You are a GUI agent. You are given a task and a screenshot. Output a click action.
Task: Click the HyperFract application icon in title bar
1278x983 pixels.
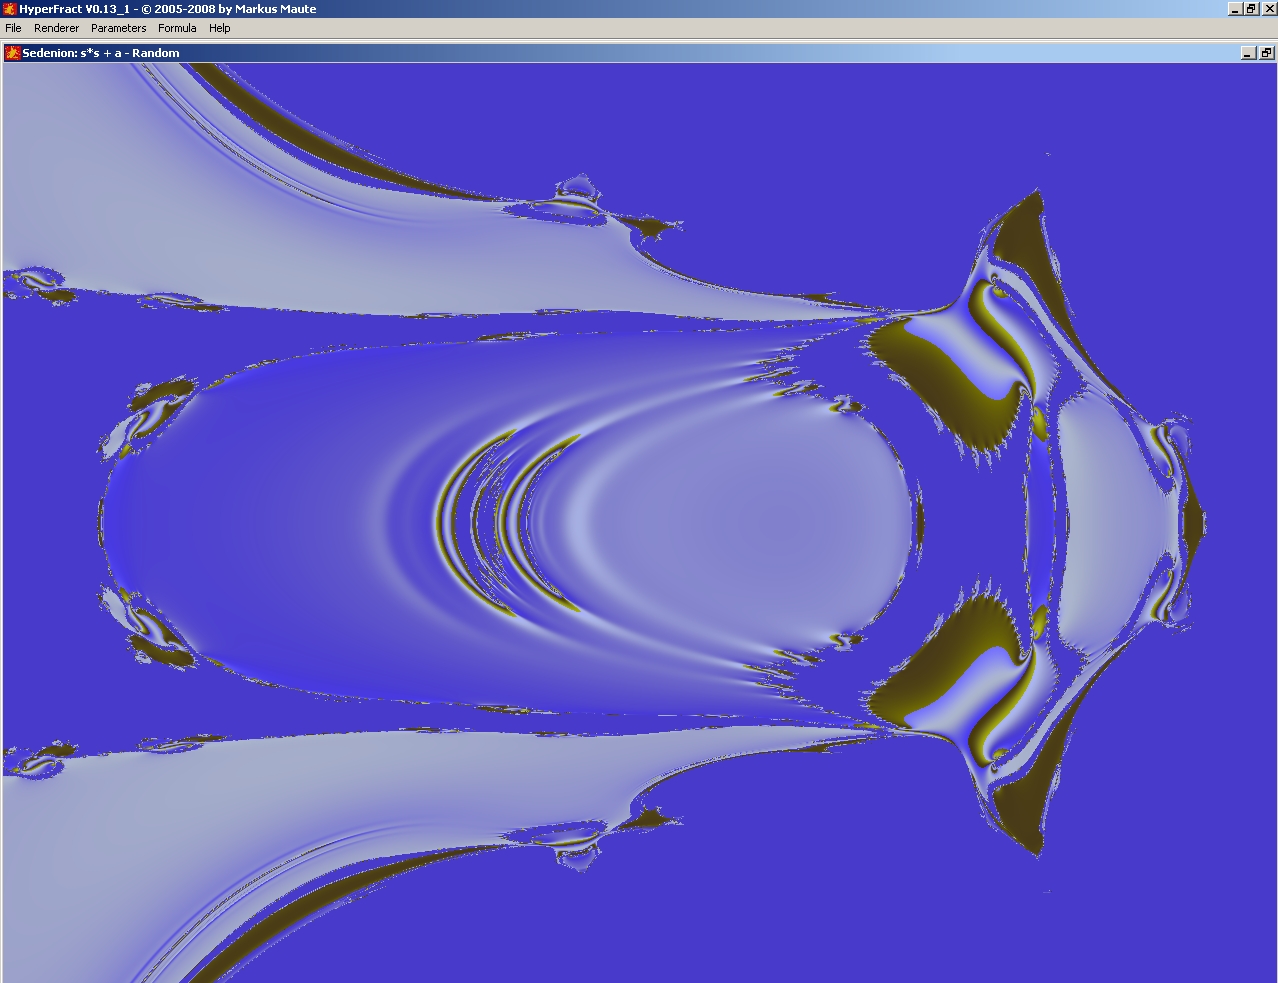tap(10, 9)
